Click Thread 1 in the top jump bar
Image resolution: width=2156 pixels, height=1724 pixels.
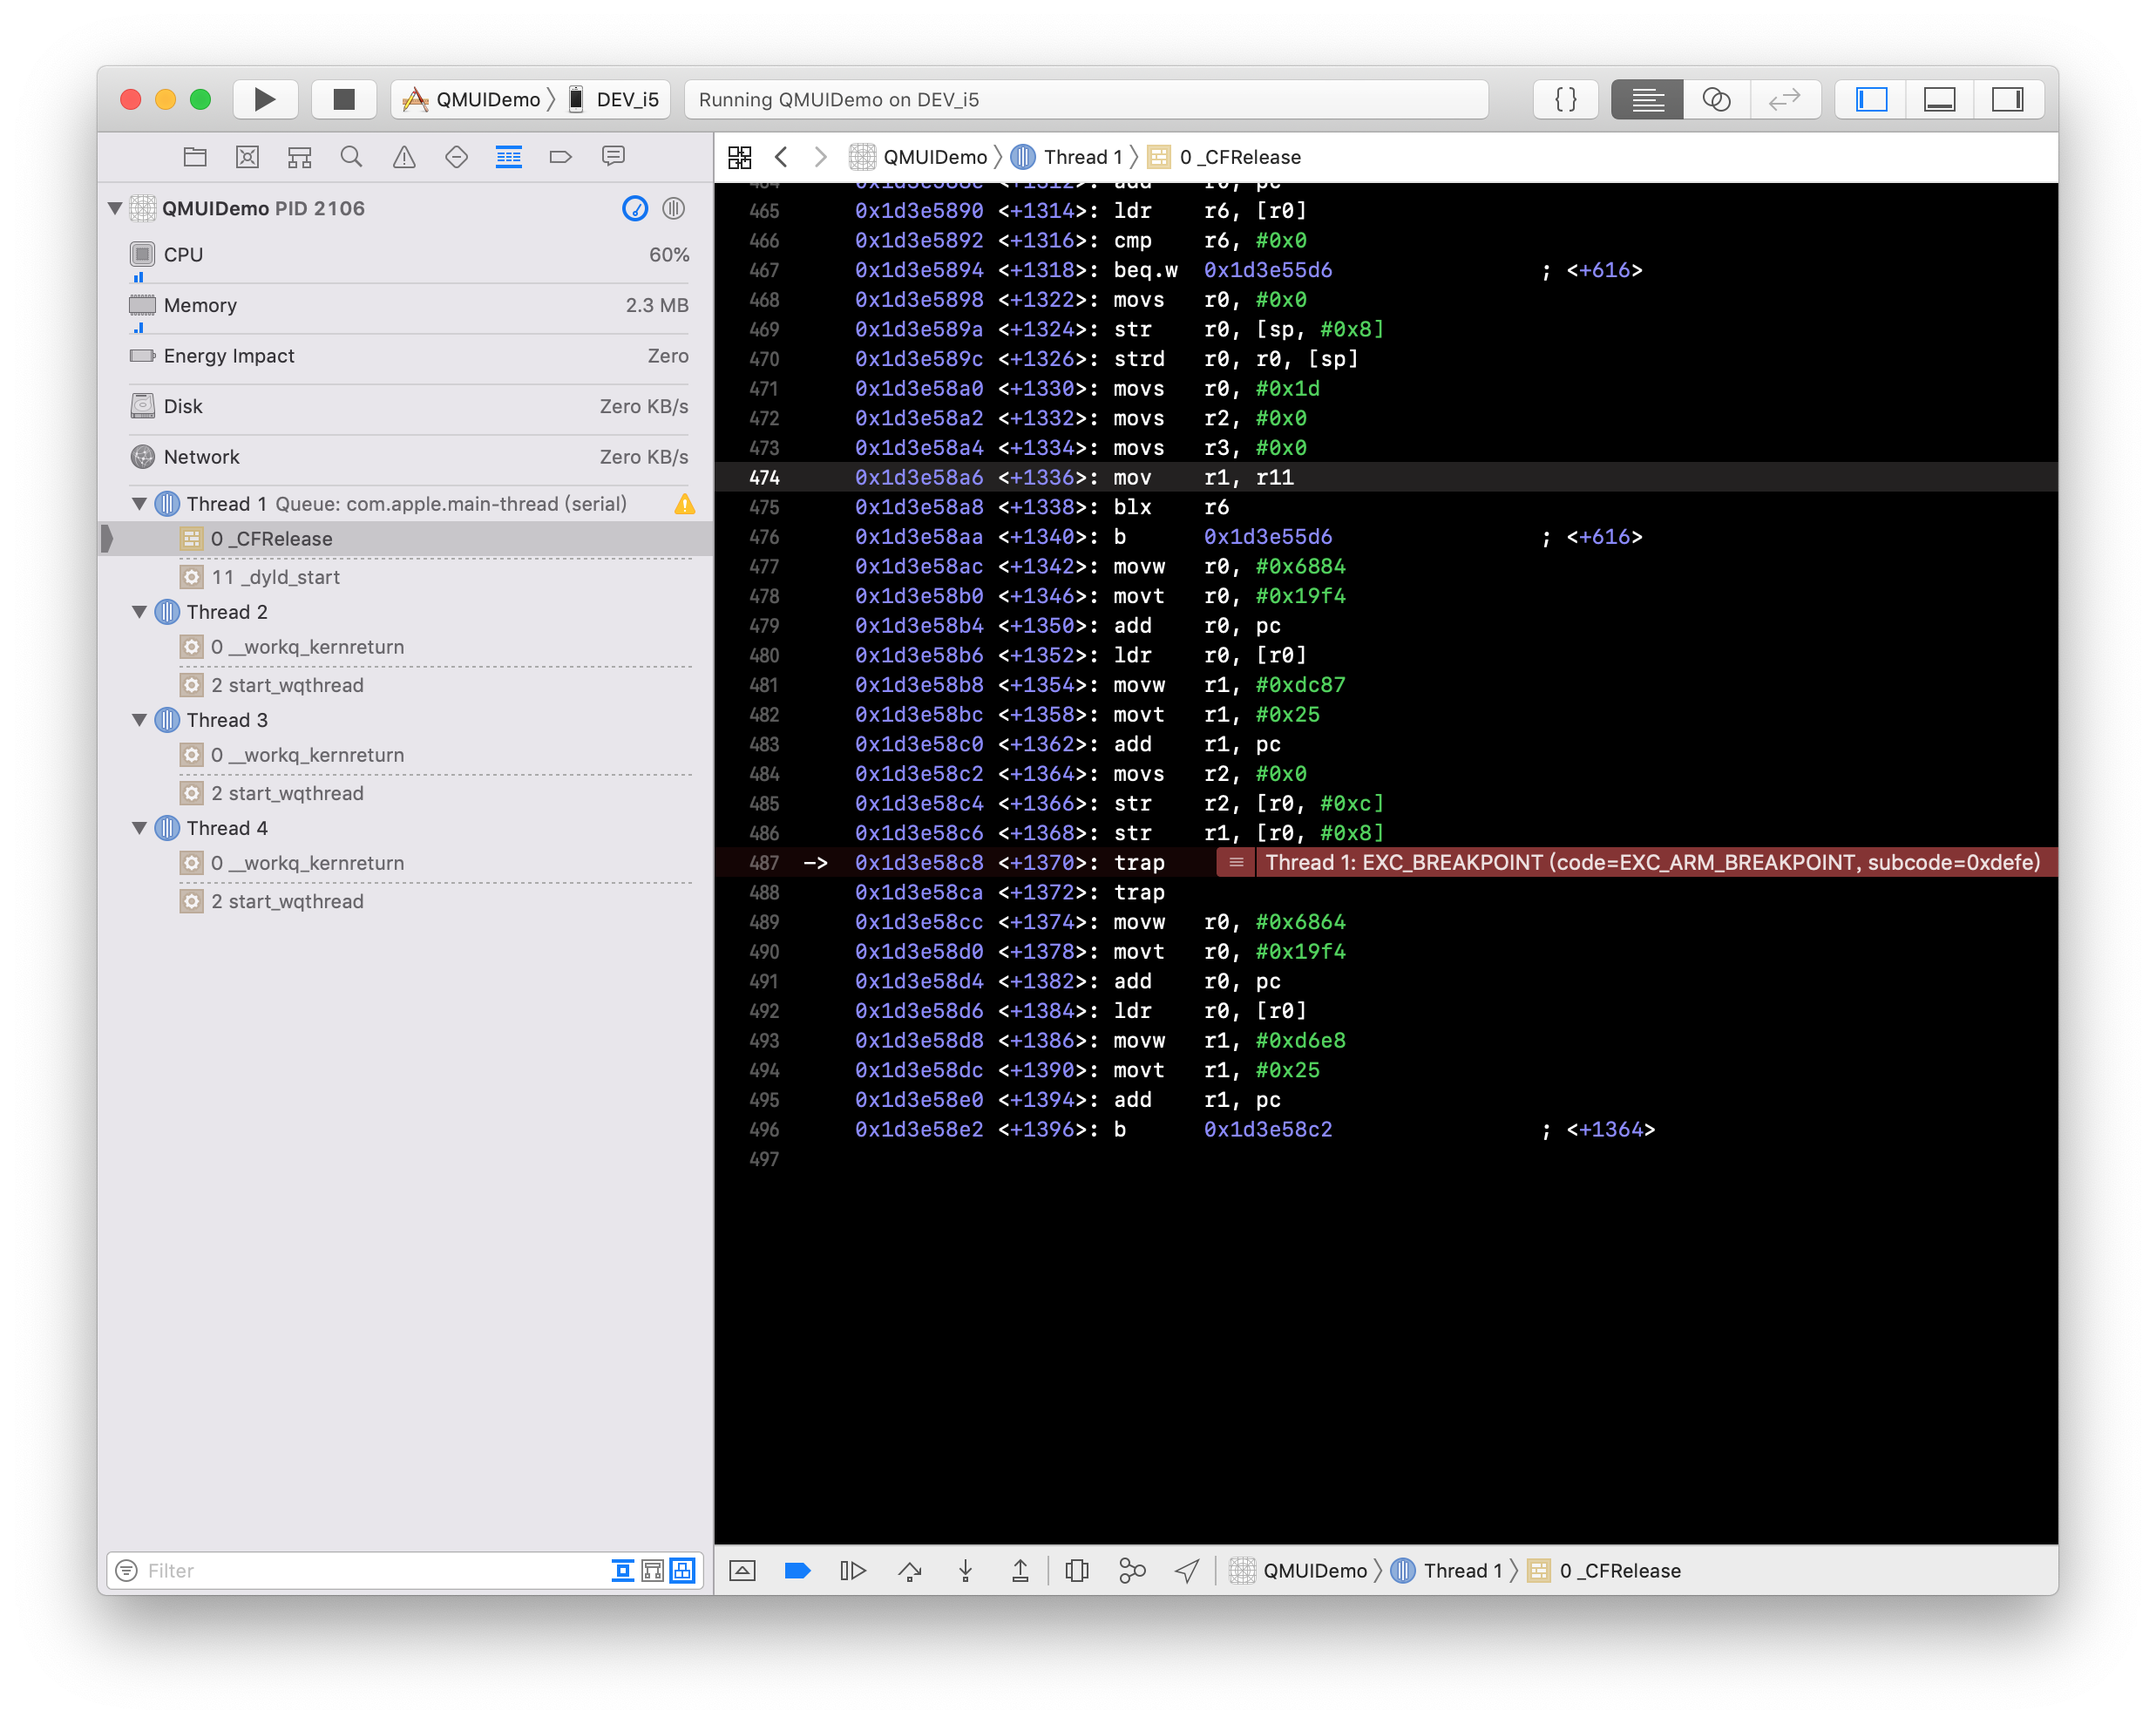pyautogui.click(x=1067, y=157)
